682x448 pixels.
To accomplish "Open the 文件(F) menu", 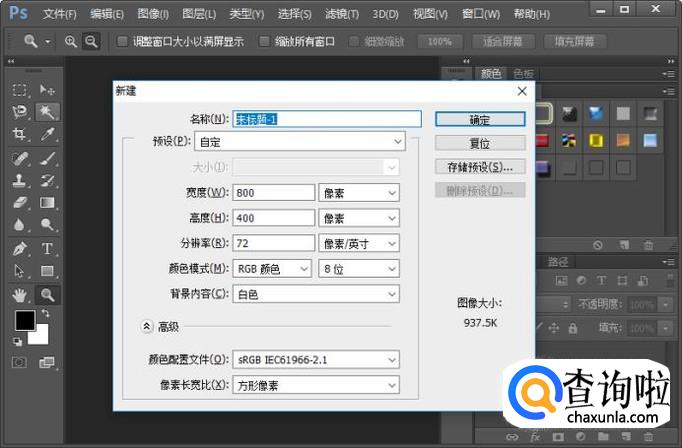I will (x=60, y=14).
